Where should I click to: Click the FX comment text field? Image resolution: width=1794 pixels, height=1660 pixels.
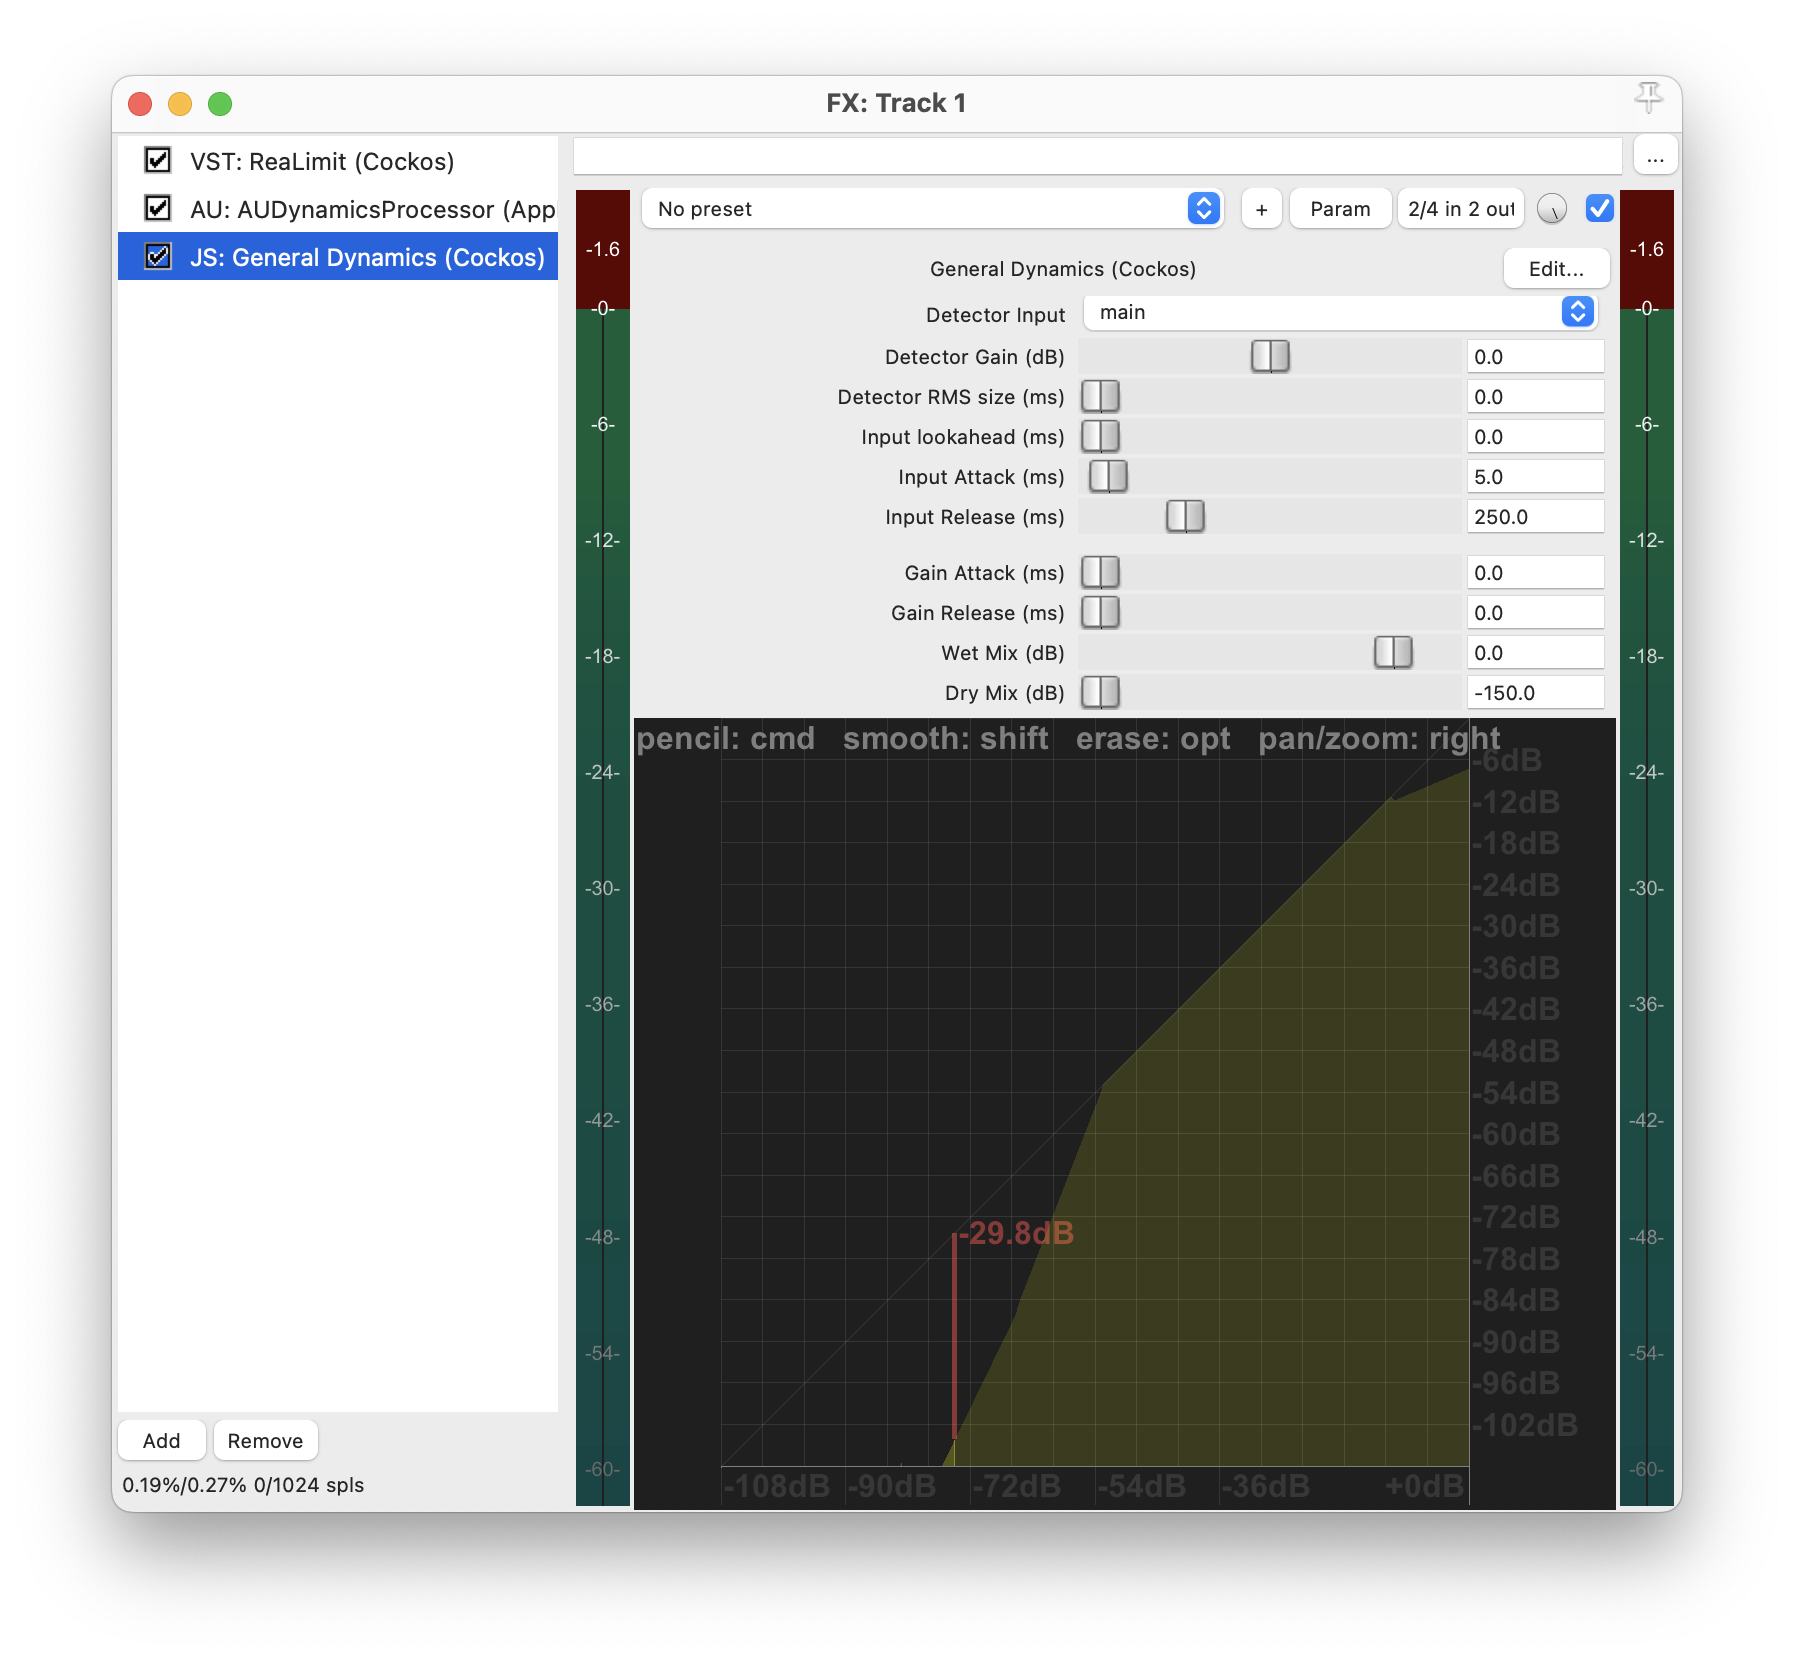pos(1097,156)
